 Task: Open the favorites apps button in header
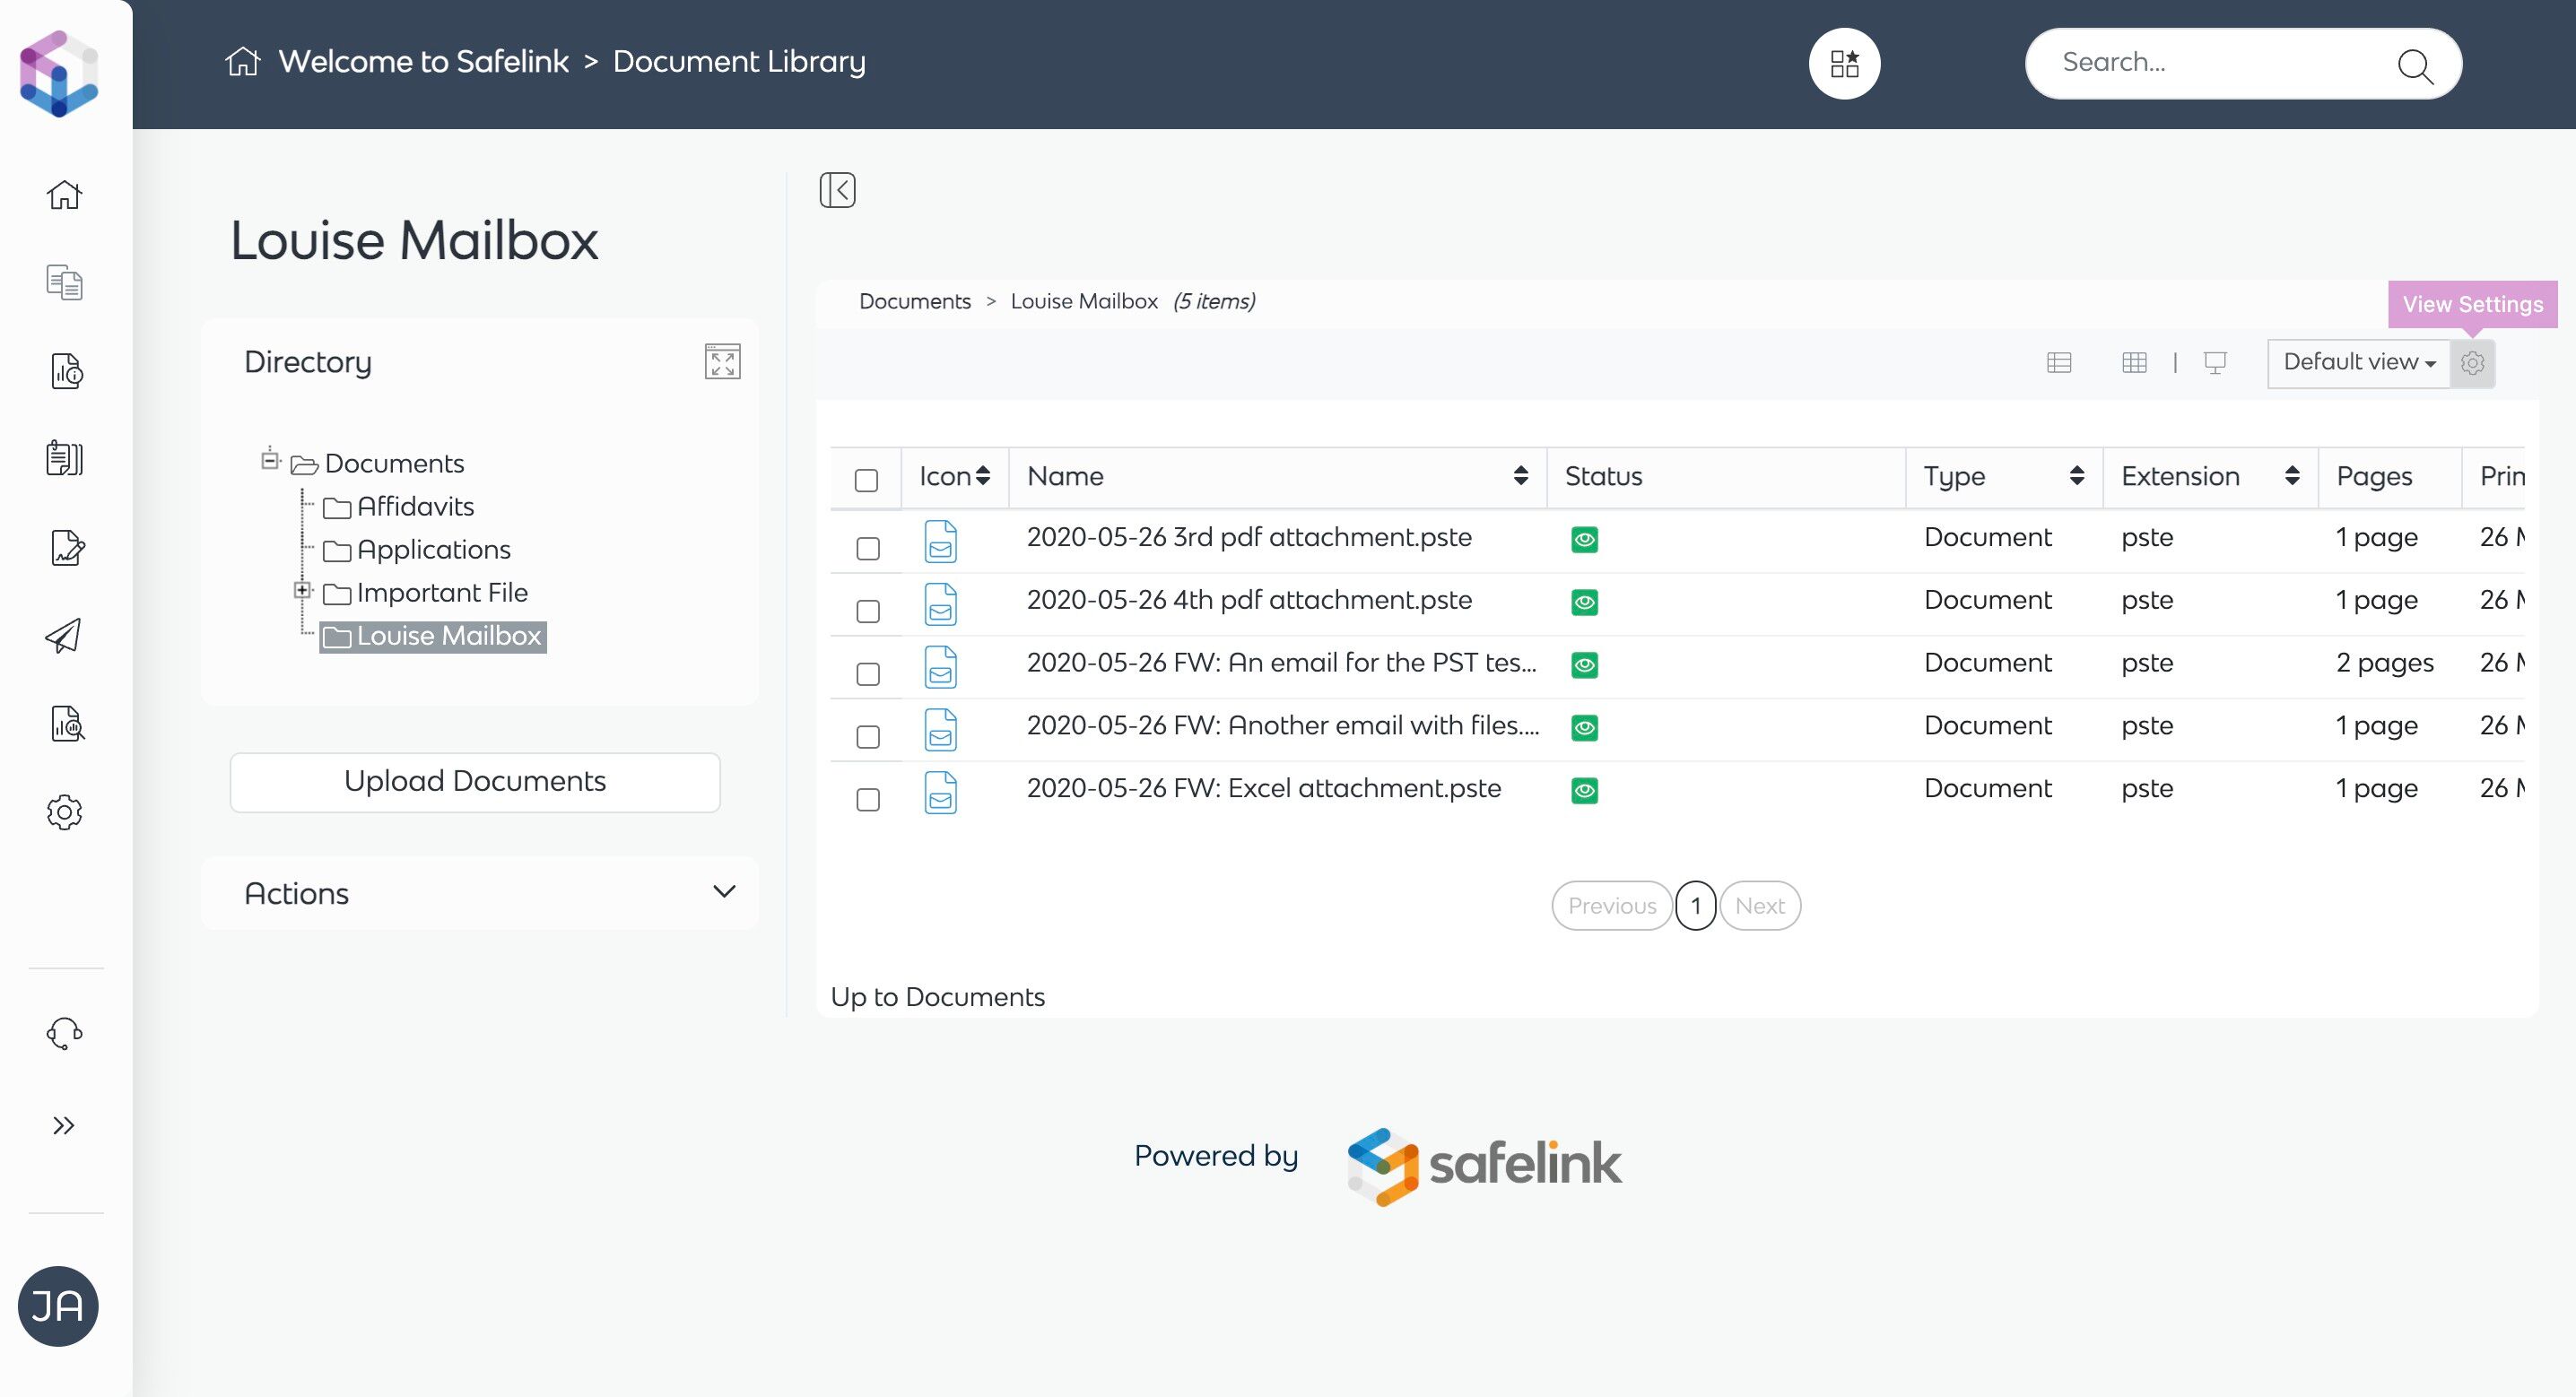pyautogui.click(x=1844, y=64)
